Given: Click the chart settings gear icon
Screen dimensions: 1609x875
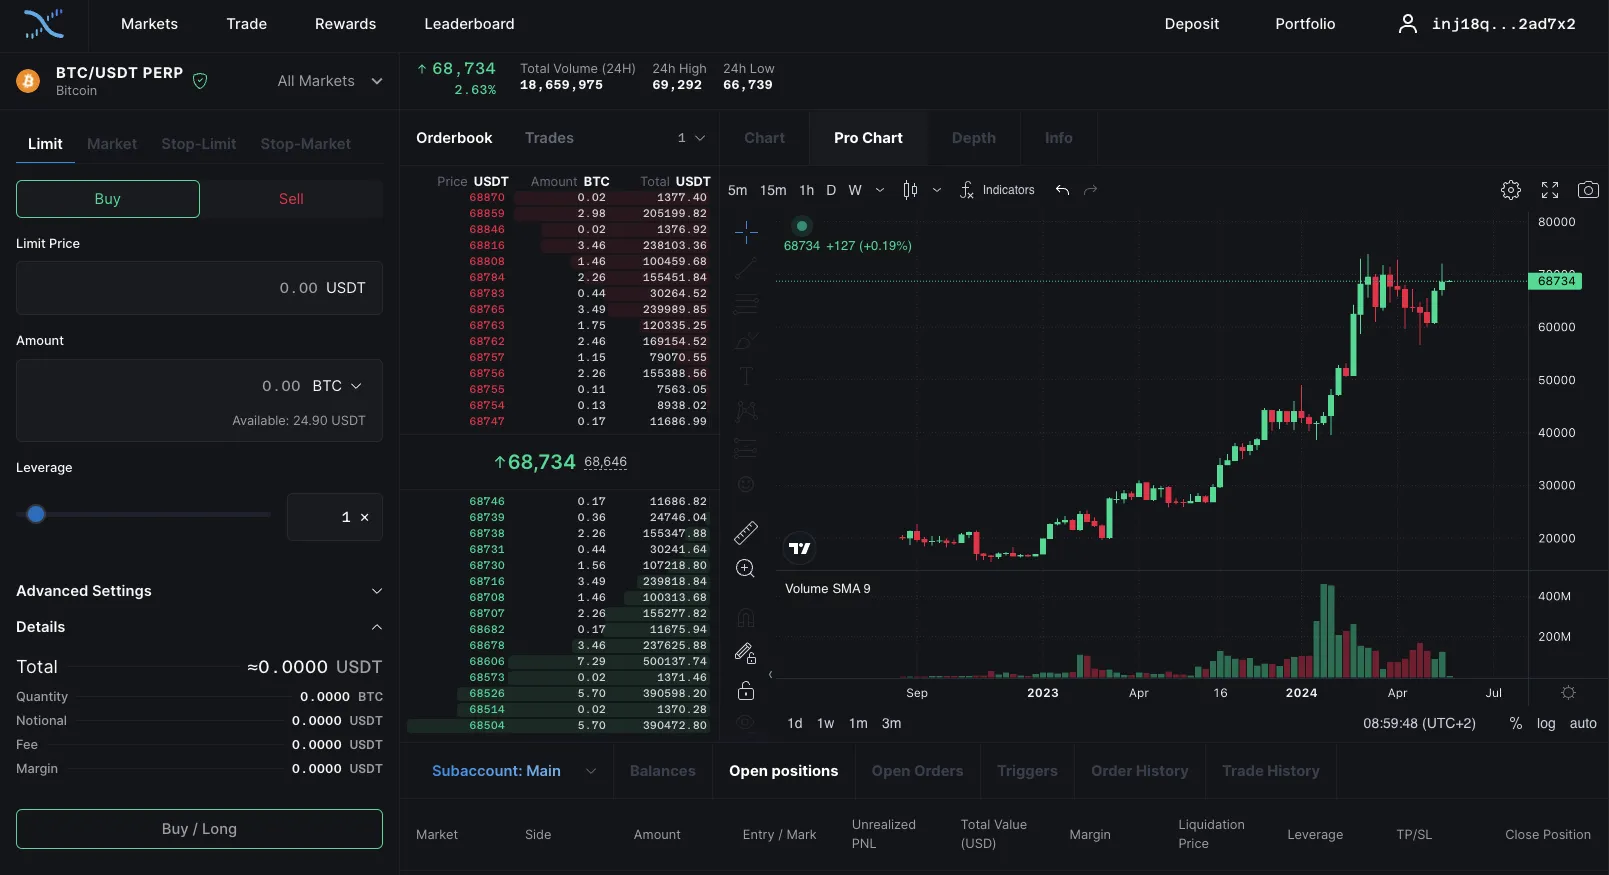Looking at the screenshot, I should tap(1510, 190).
